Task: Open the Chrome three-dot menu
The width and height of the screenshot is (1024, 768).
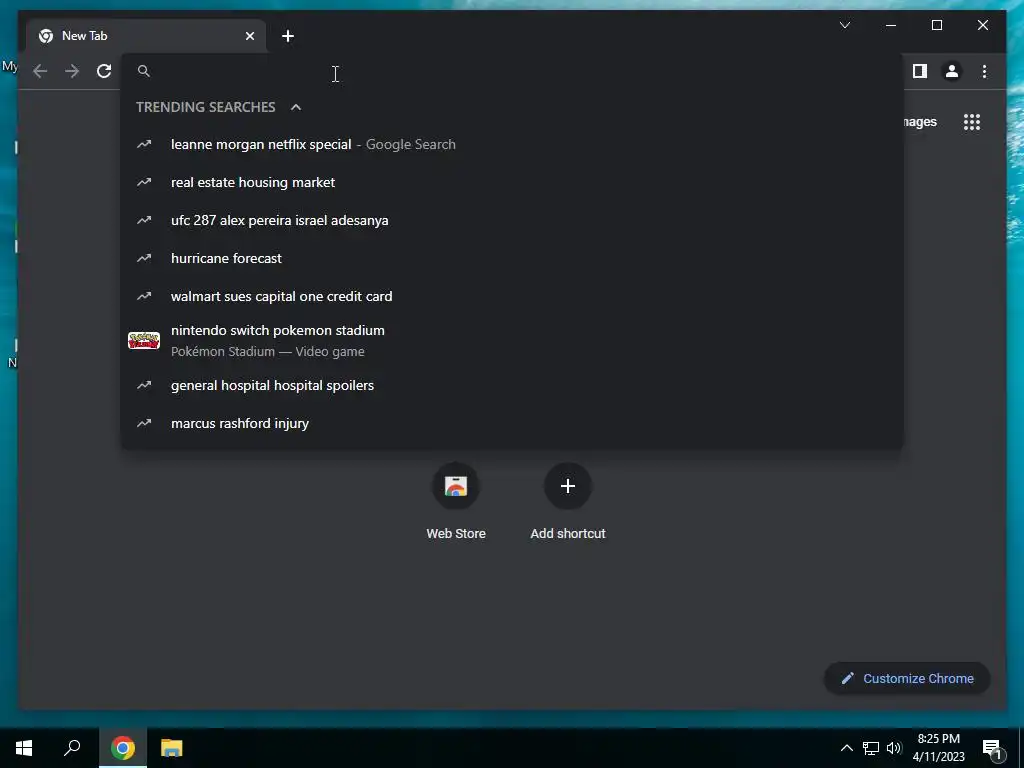Action: tap(984, 71)
